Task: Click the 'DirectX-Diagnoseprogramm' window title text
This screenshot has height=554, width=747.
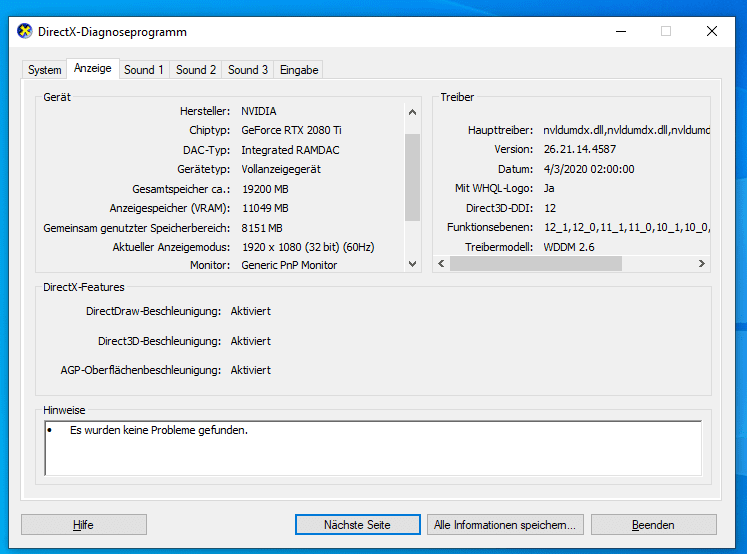Action: coord(112,32)
